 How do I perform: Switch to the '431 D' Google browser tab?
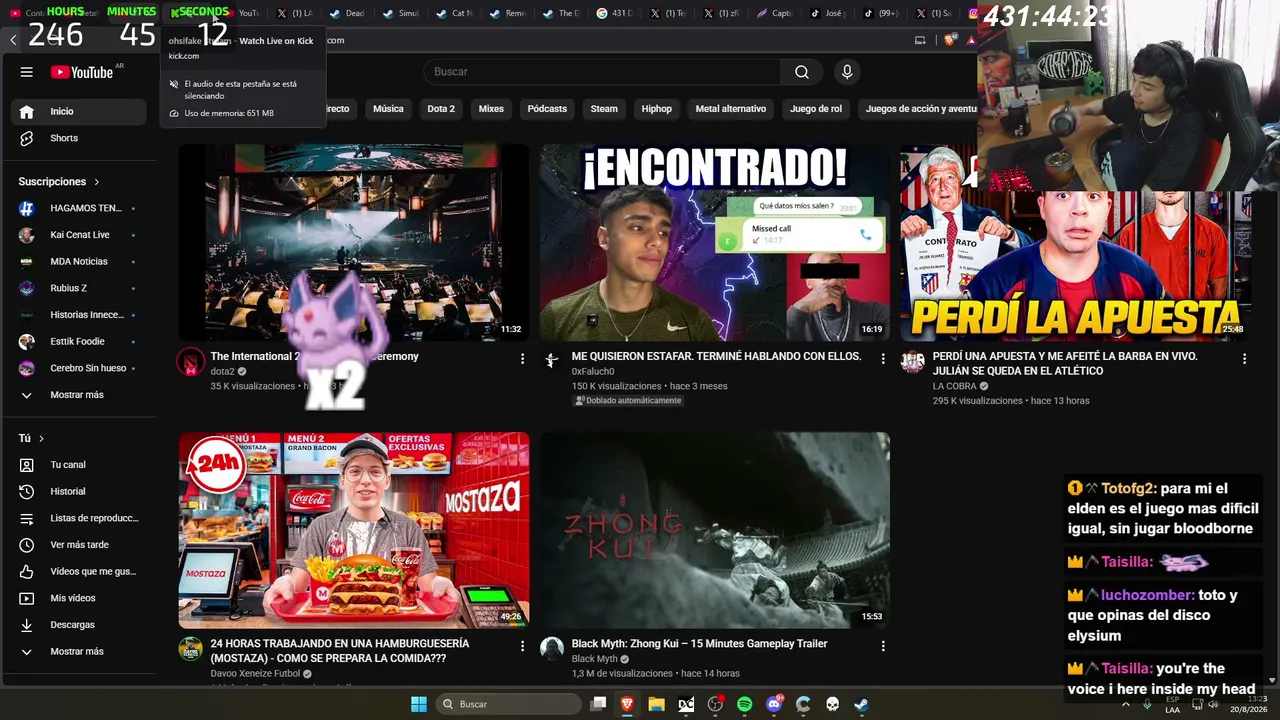click(615, 13)
